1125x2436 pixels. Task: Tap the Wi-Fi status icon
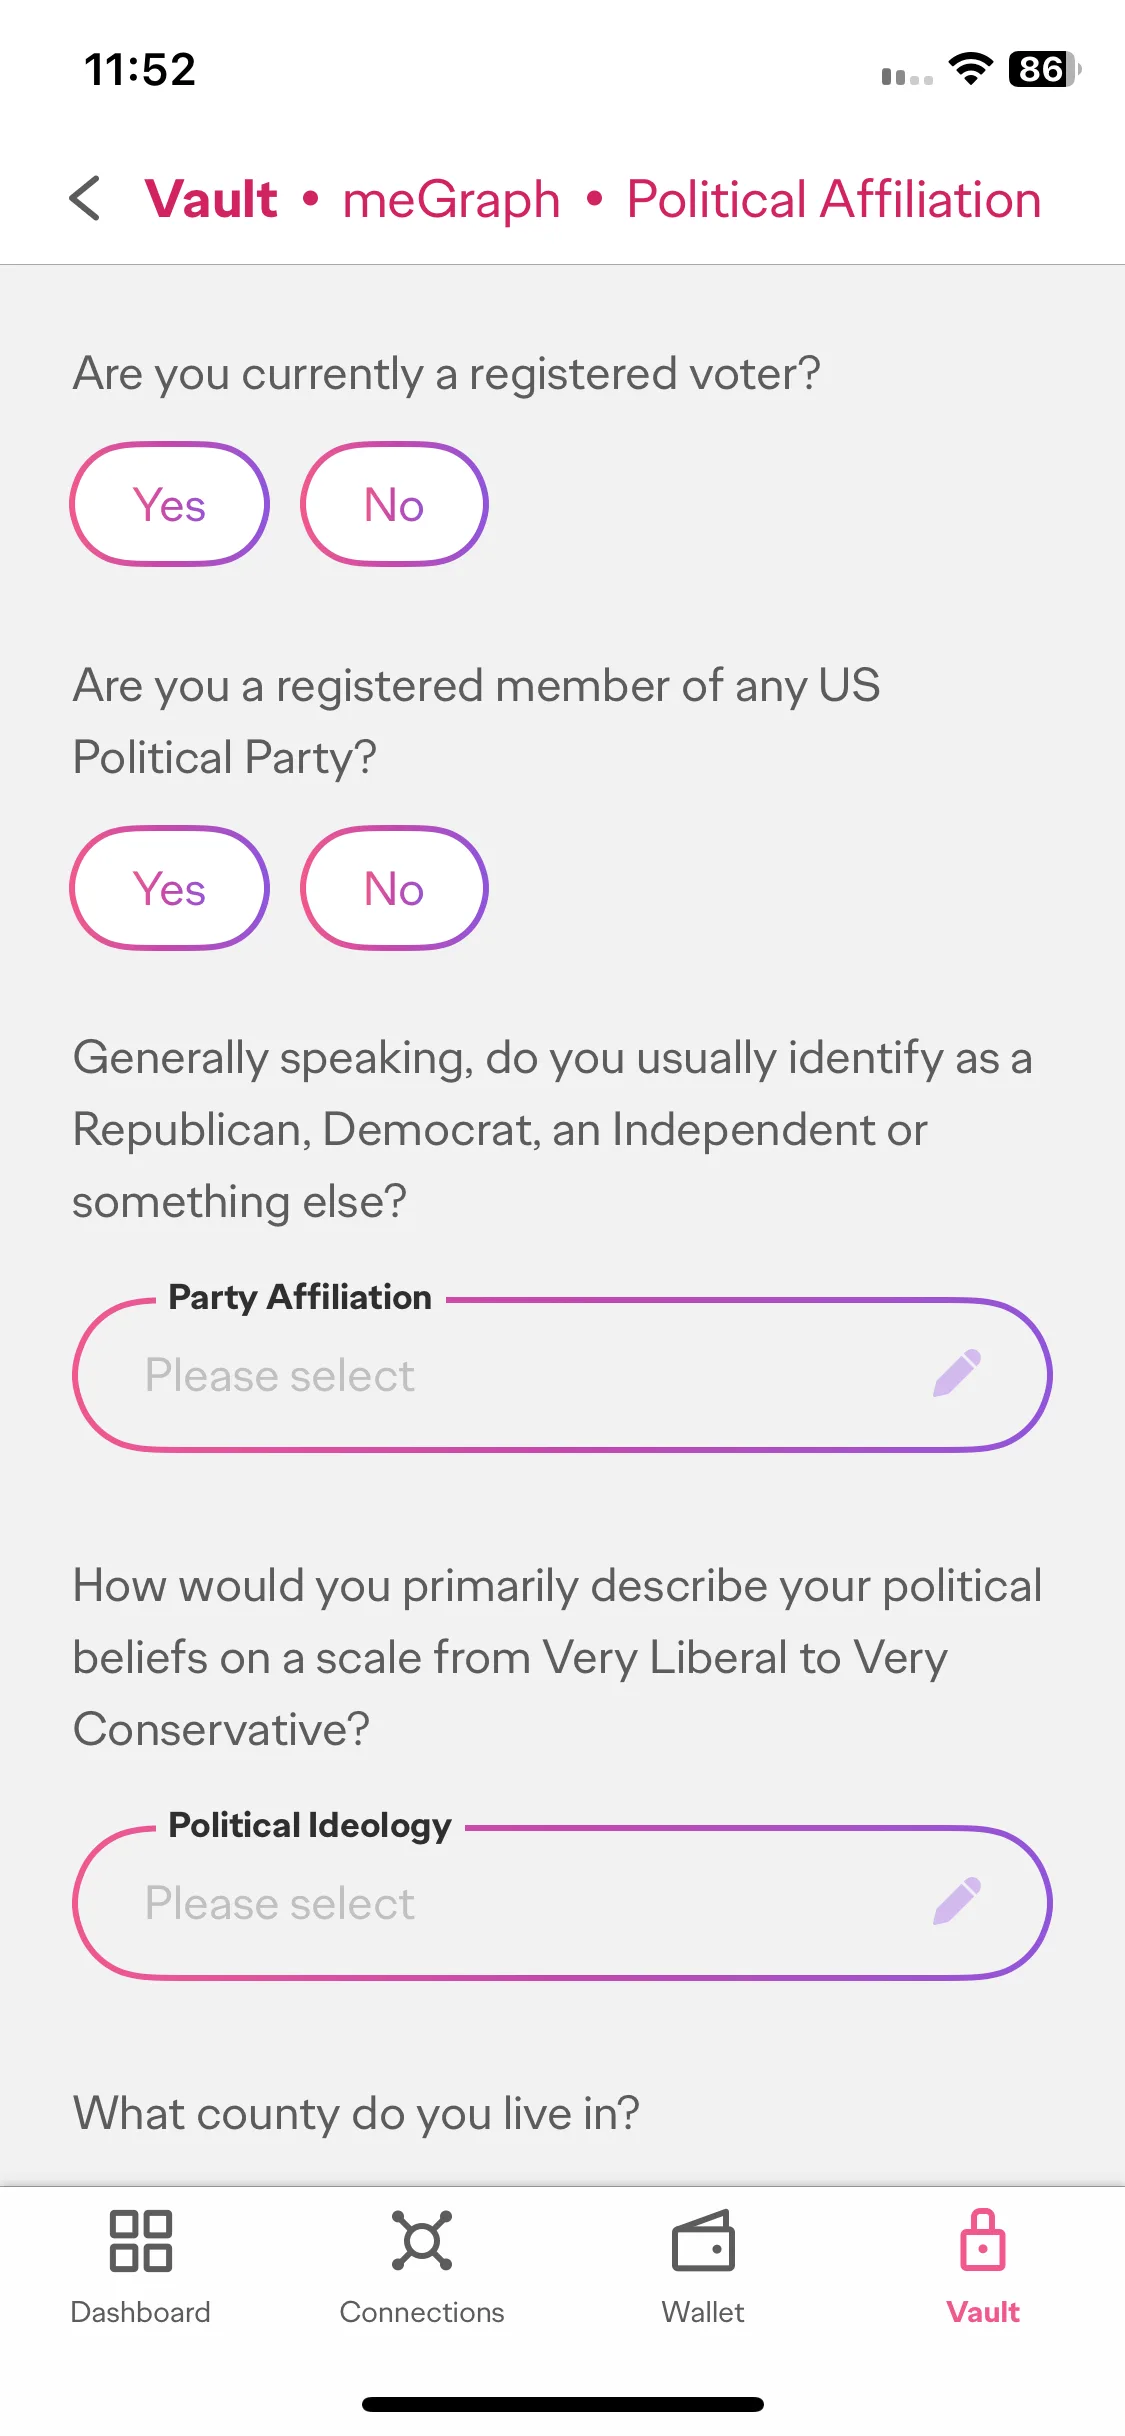click(x=970, y=69)
